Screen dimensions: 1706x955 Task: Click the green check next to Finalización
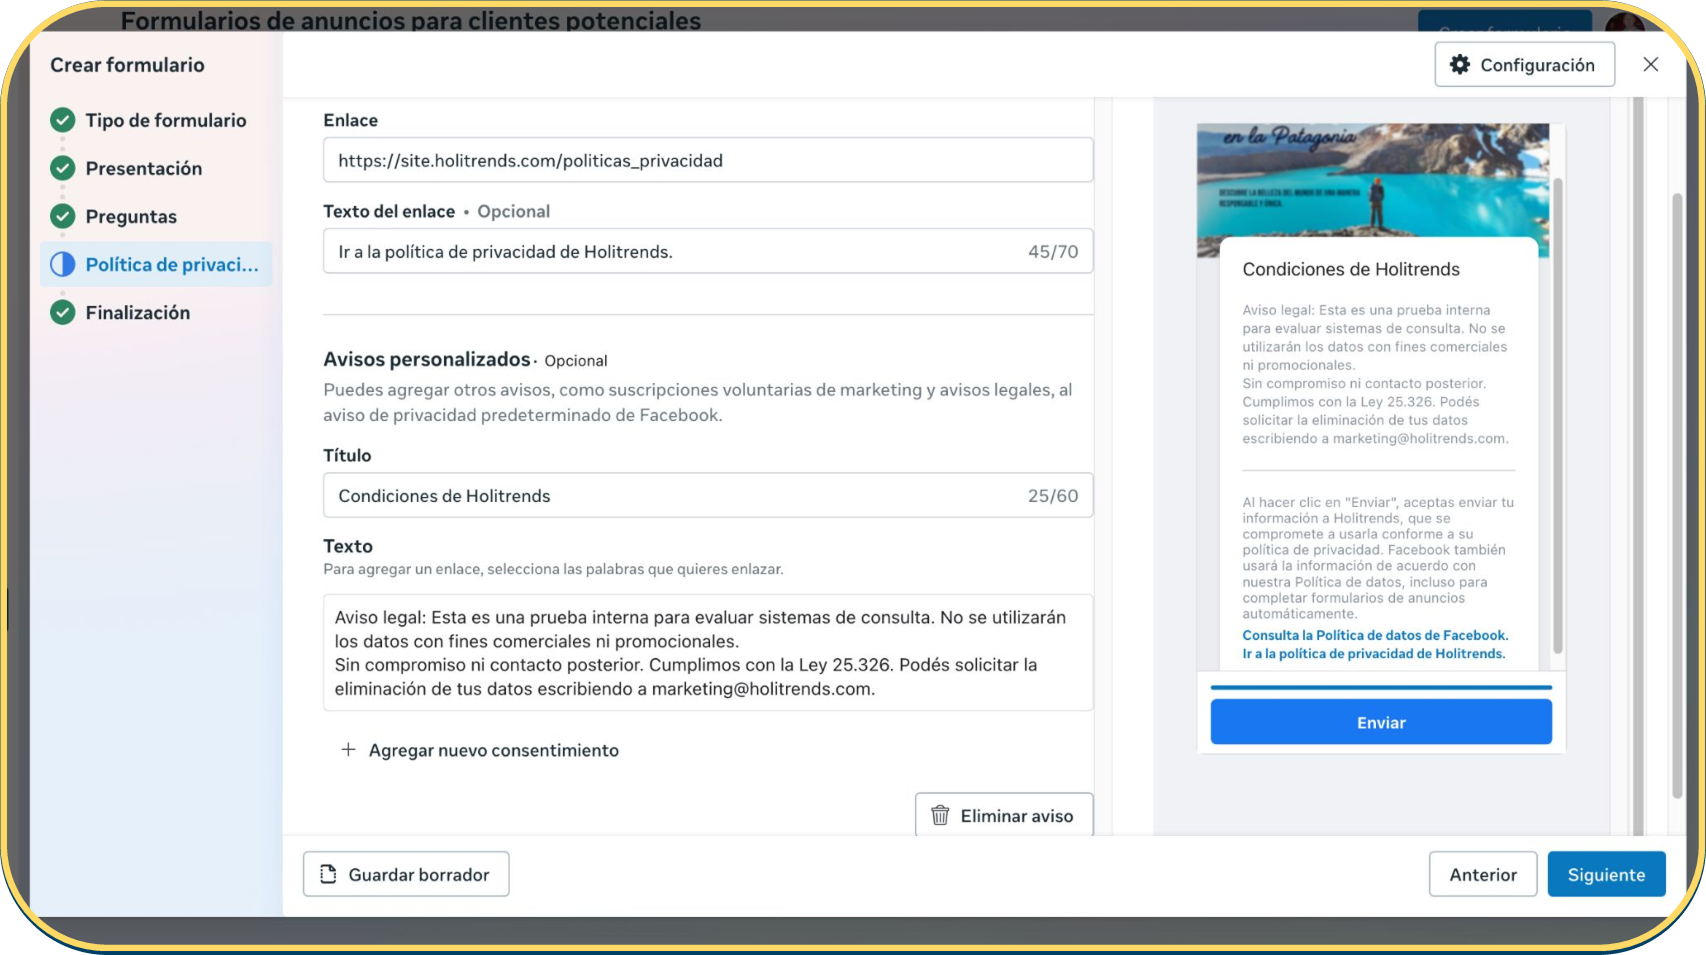coord(63,312)
